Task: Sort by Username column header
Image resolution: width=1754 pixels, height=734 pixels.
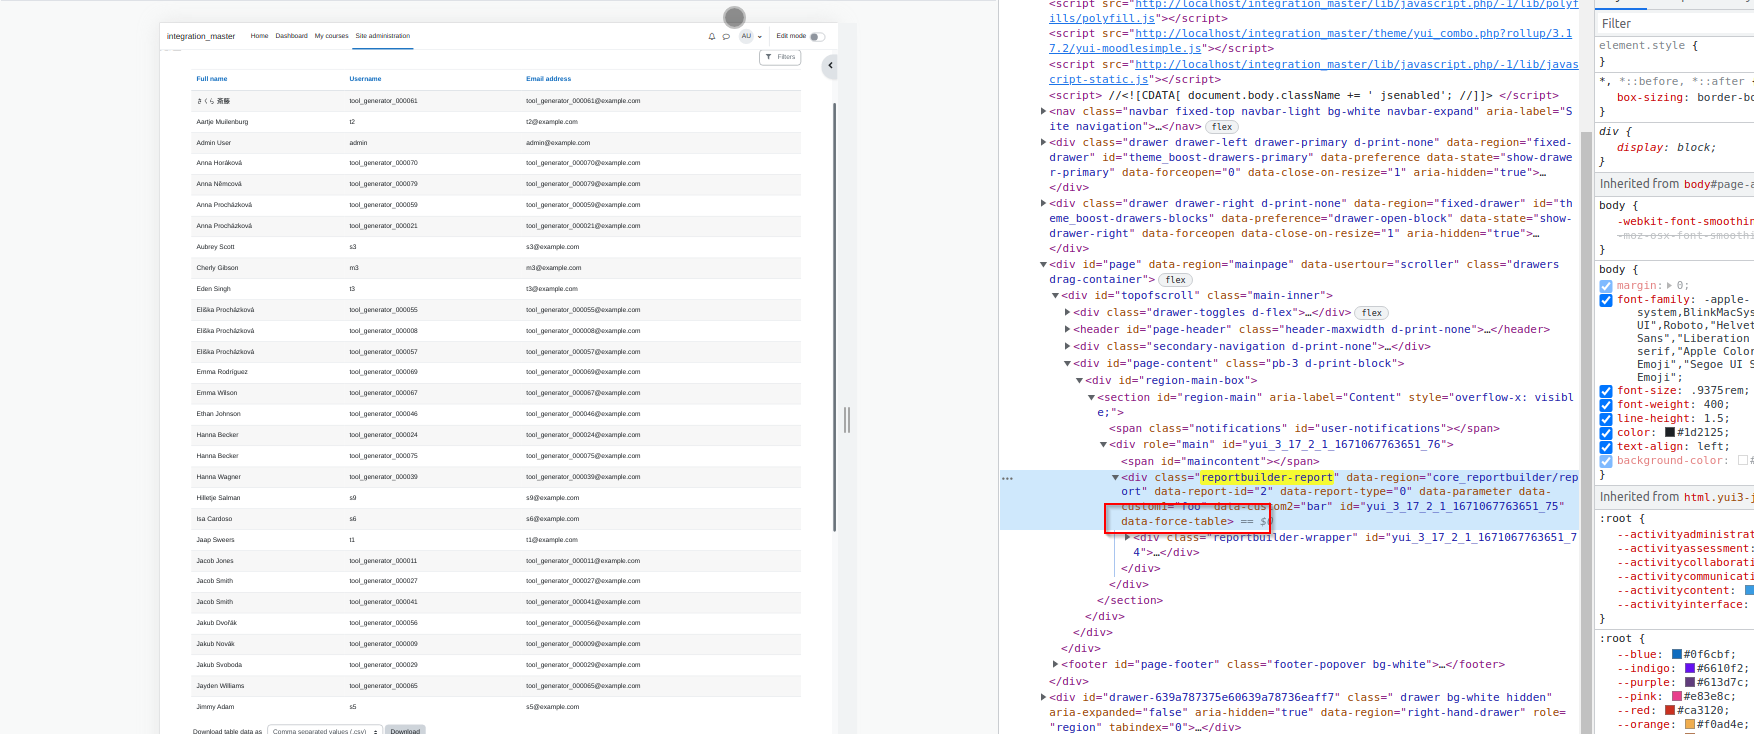Action: tap(365, 79)
